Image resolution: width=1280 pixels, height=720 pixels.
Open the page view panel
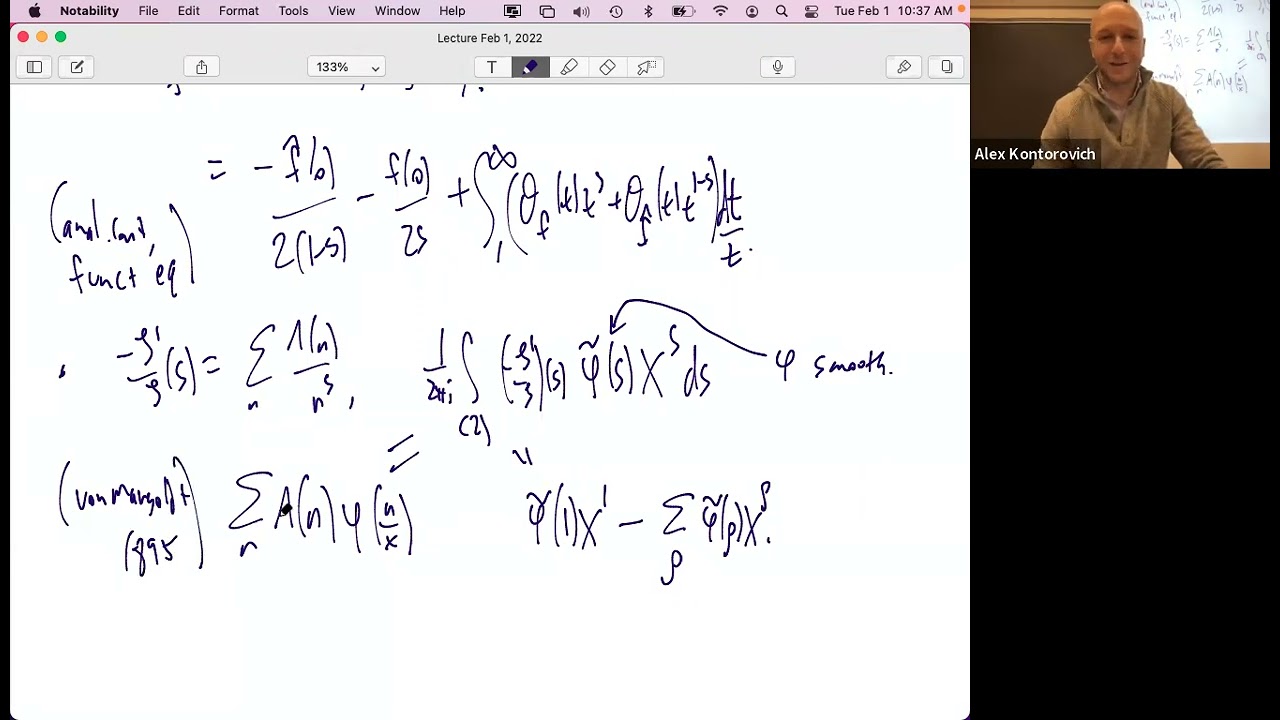pyautogui.click(x=946, y=67)
